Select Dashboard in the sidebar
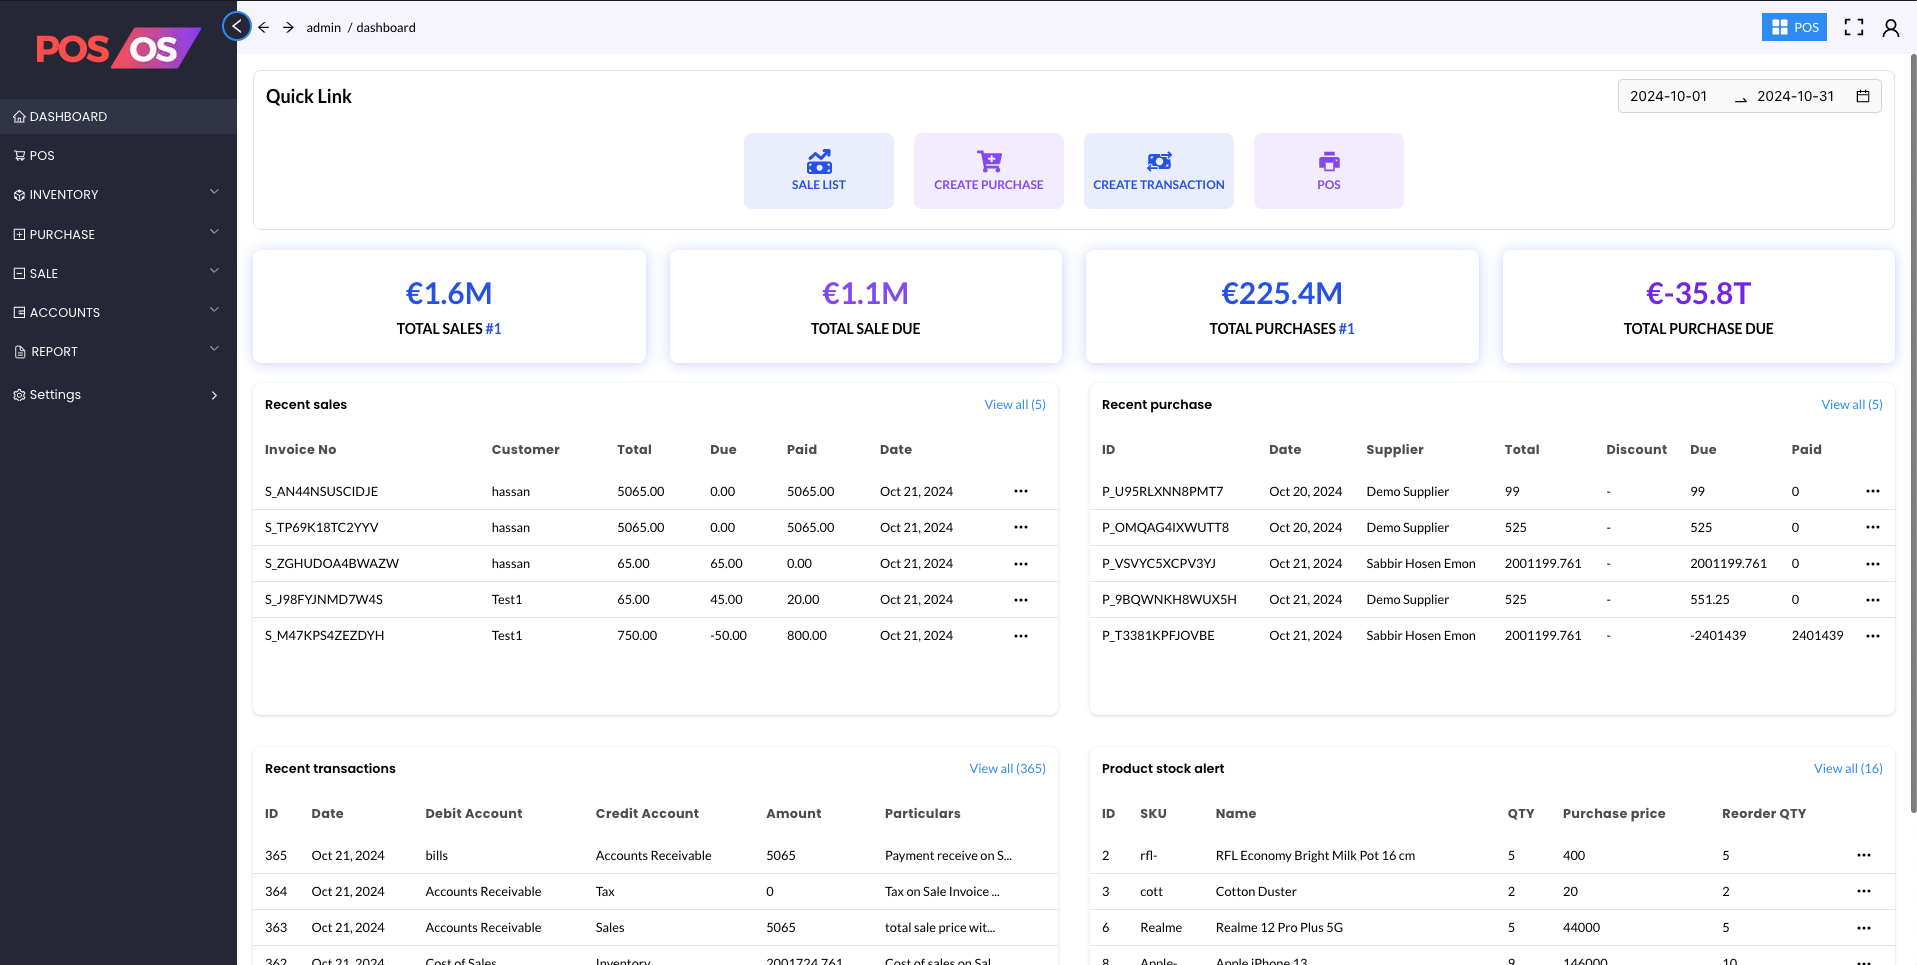This screenshot has height=965, width=1917. tap(118, 116)
